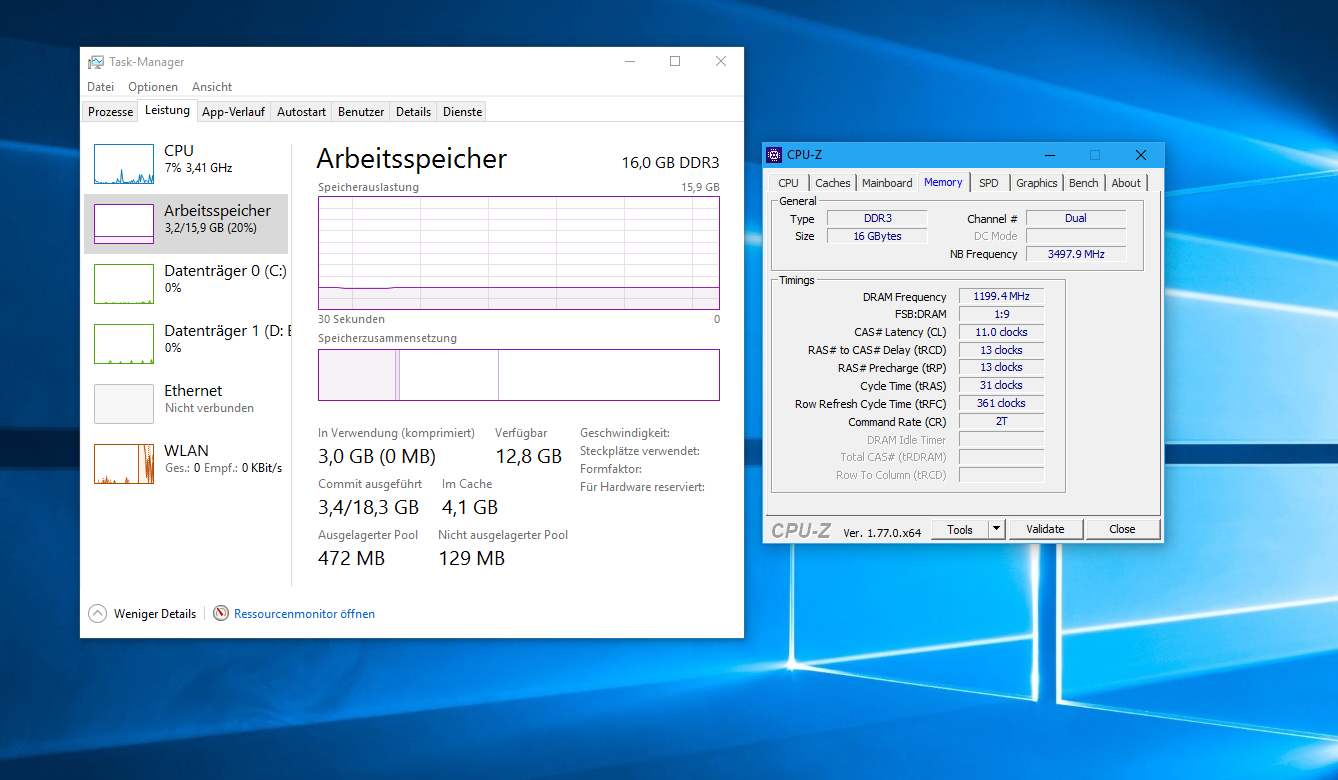
Task: Open the Datei menu
Action: [x=100, y=87]
